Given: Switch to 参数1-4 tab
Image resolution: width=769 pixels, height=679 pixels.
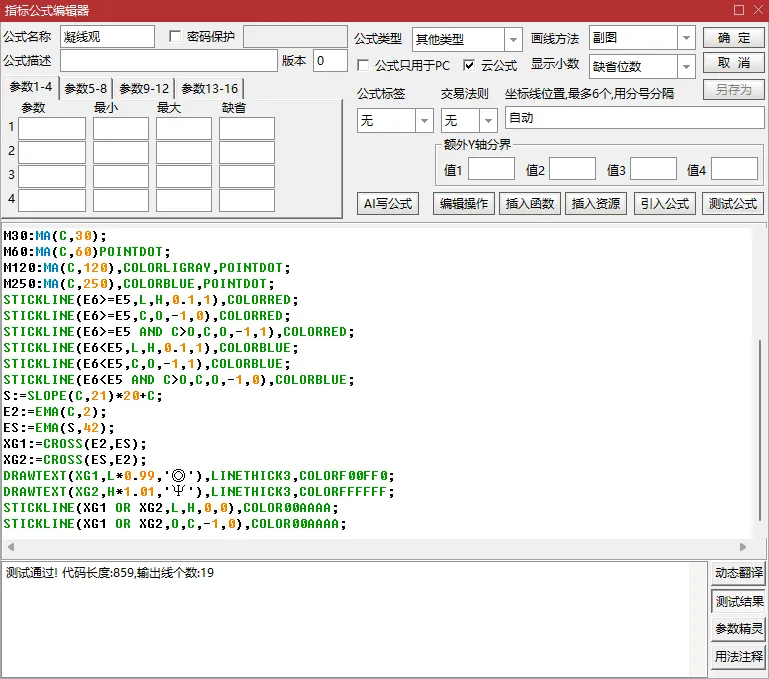Looking at the screenshot, I should pos(30,87).
